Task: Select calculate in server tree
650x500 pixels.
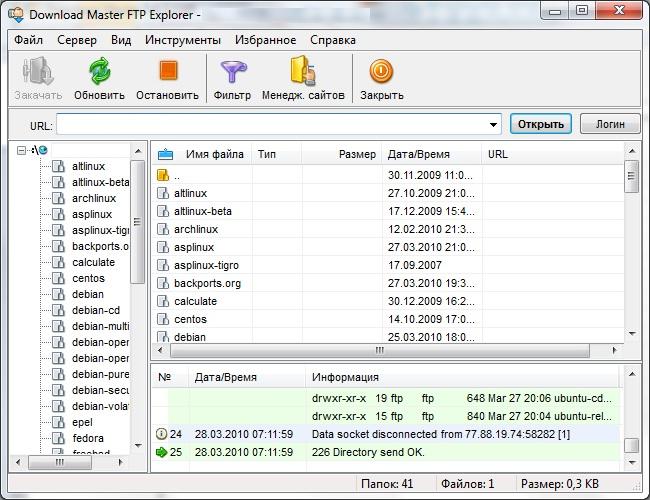Action: pyautogui.click(x=94, y=262)
